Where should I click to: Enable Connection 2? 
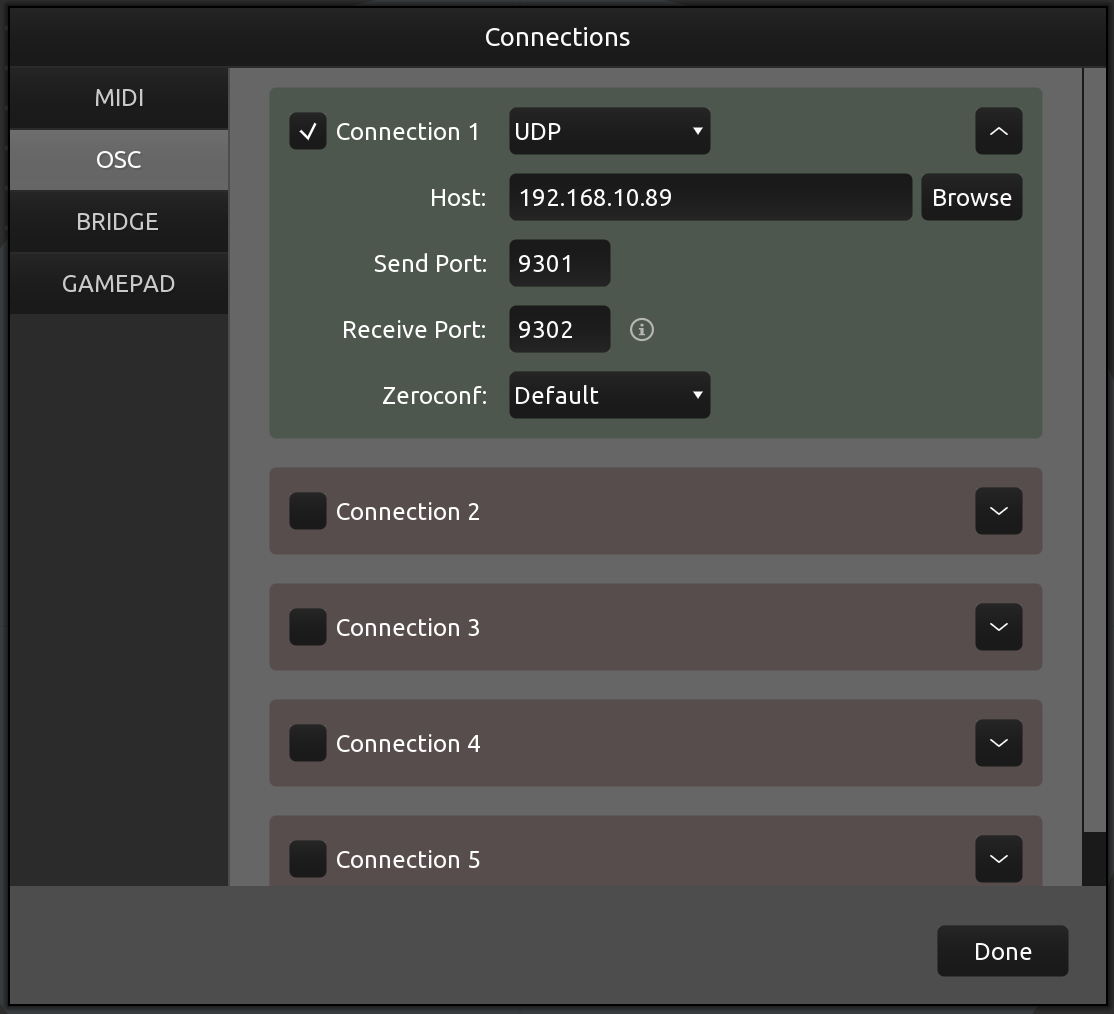307,511
